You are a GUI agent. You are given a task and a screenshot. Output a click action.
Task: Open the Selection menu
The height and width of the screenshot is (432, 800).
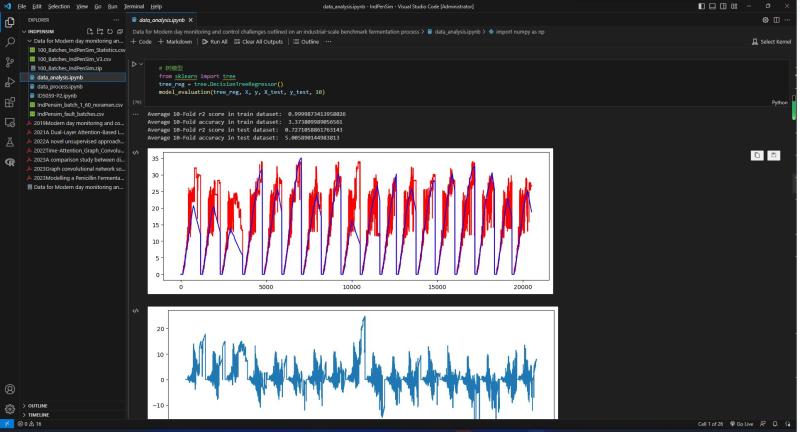[x=59, y=6]
